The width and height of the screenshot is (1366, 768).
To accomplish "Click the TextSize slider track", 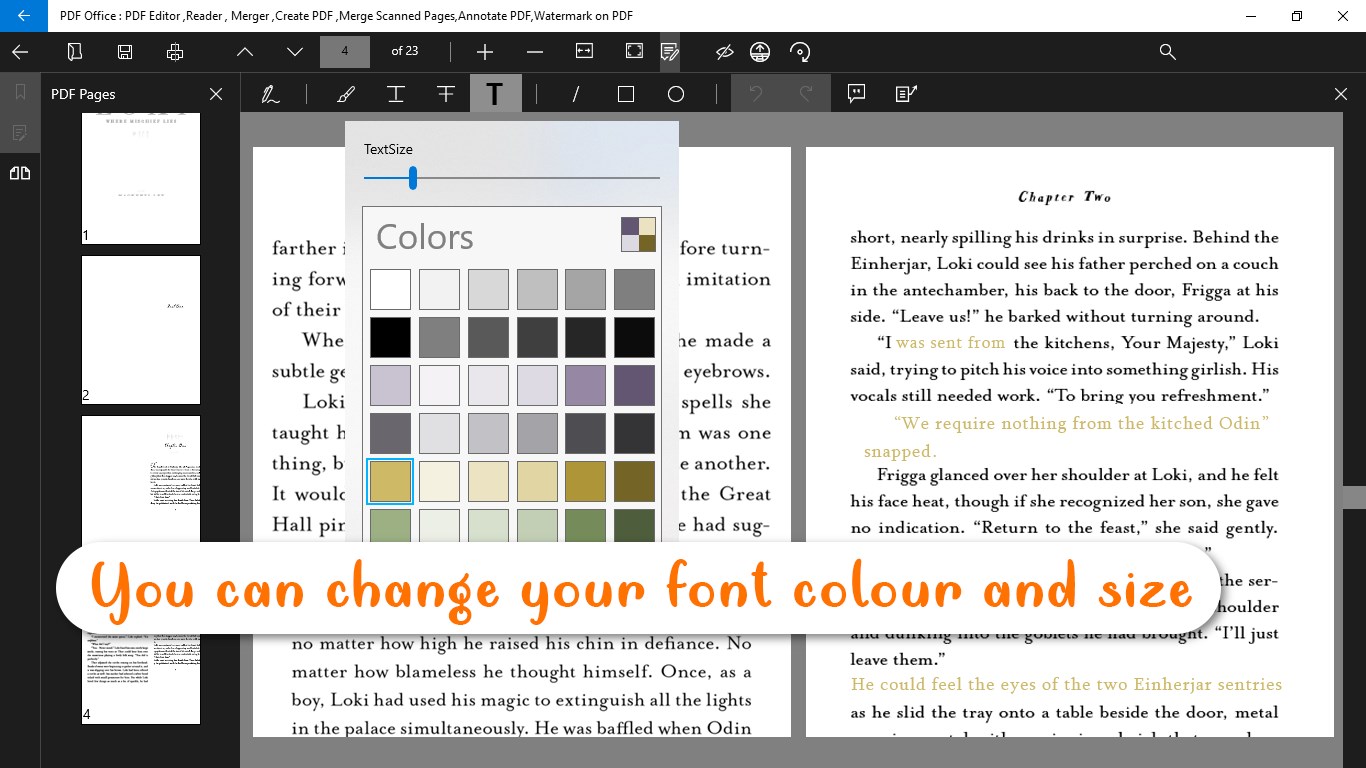I will (512, 178).
